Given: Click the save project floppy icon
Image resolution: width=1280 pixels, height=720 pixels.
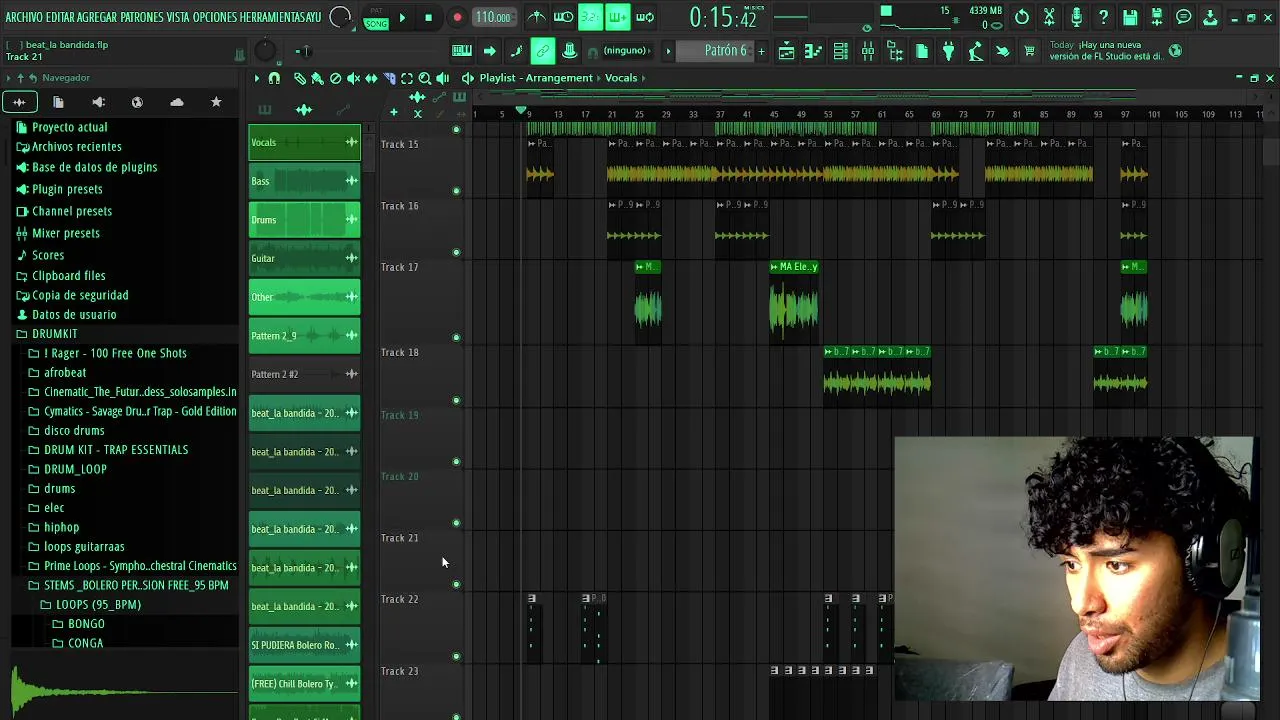Looking at the screenshot, I should [x=1130, y=17].
